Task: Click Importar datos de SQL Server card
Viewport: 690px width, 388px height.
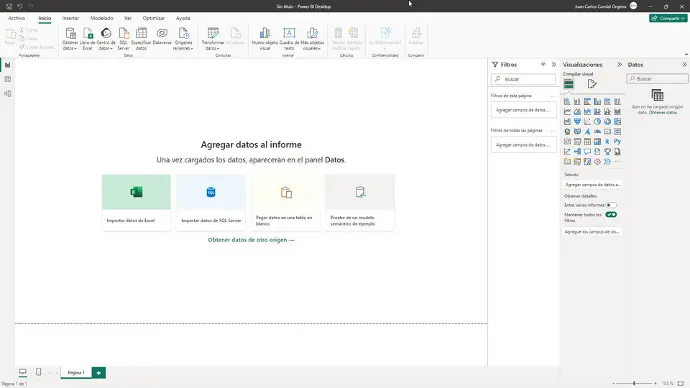Action: pyautogui.click(x=211, y=202)
